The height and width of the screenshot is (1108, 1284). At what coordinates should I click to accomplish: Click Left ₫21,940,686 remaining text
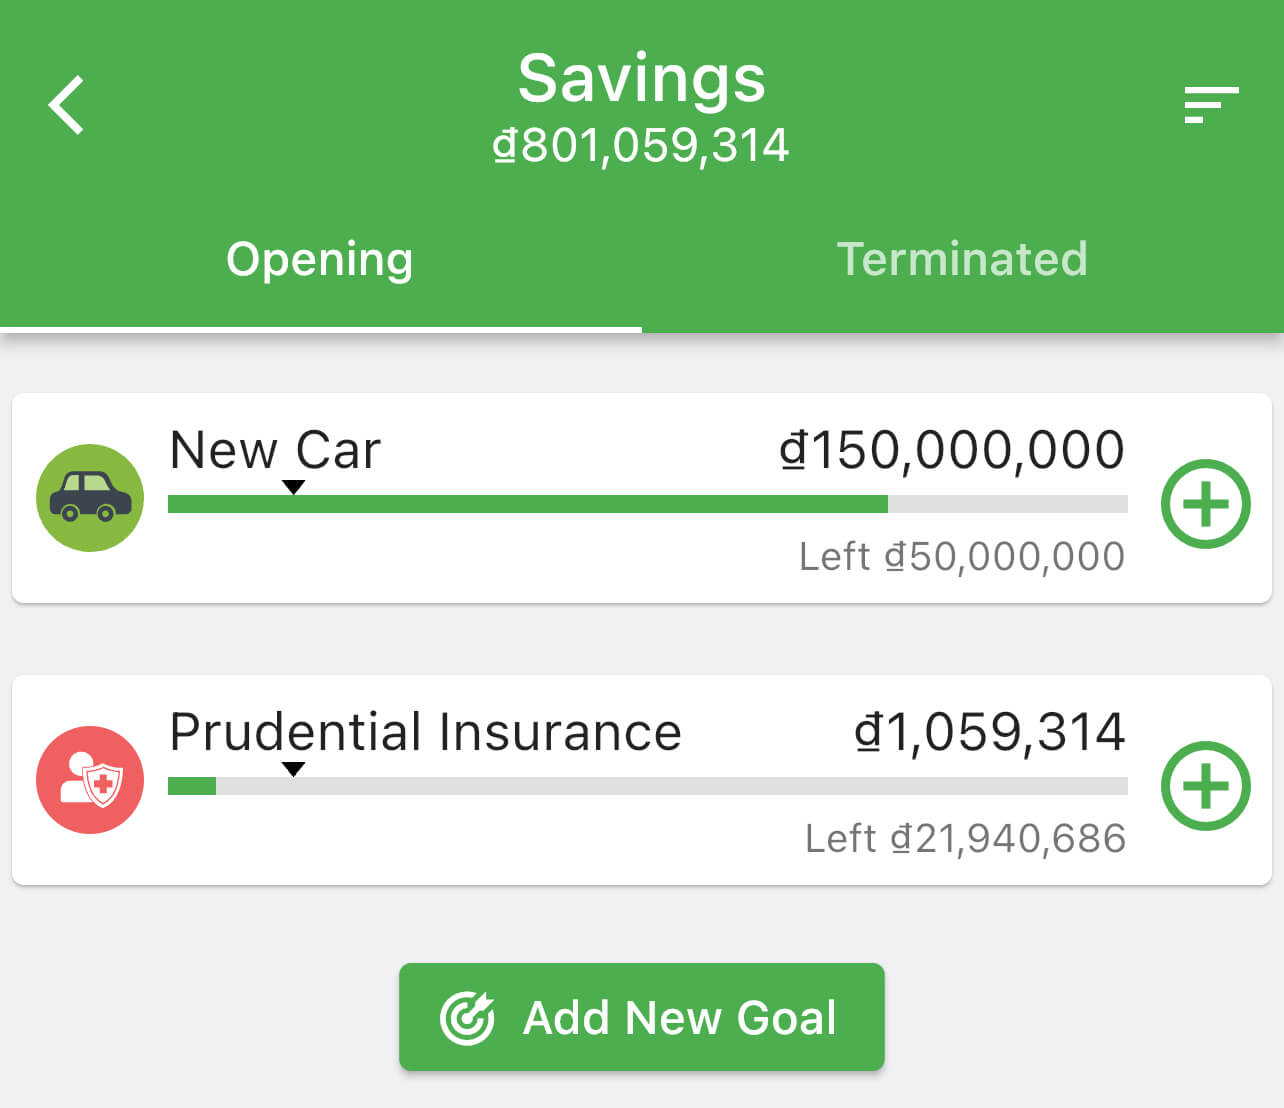coord(965,838)
